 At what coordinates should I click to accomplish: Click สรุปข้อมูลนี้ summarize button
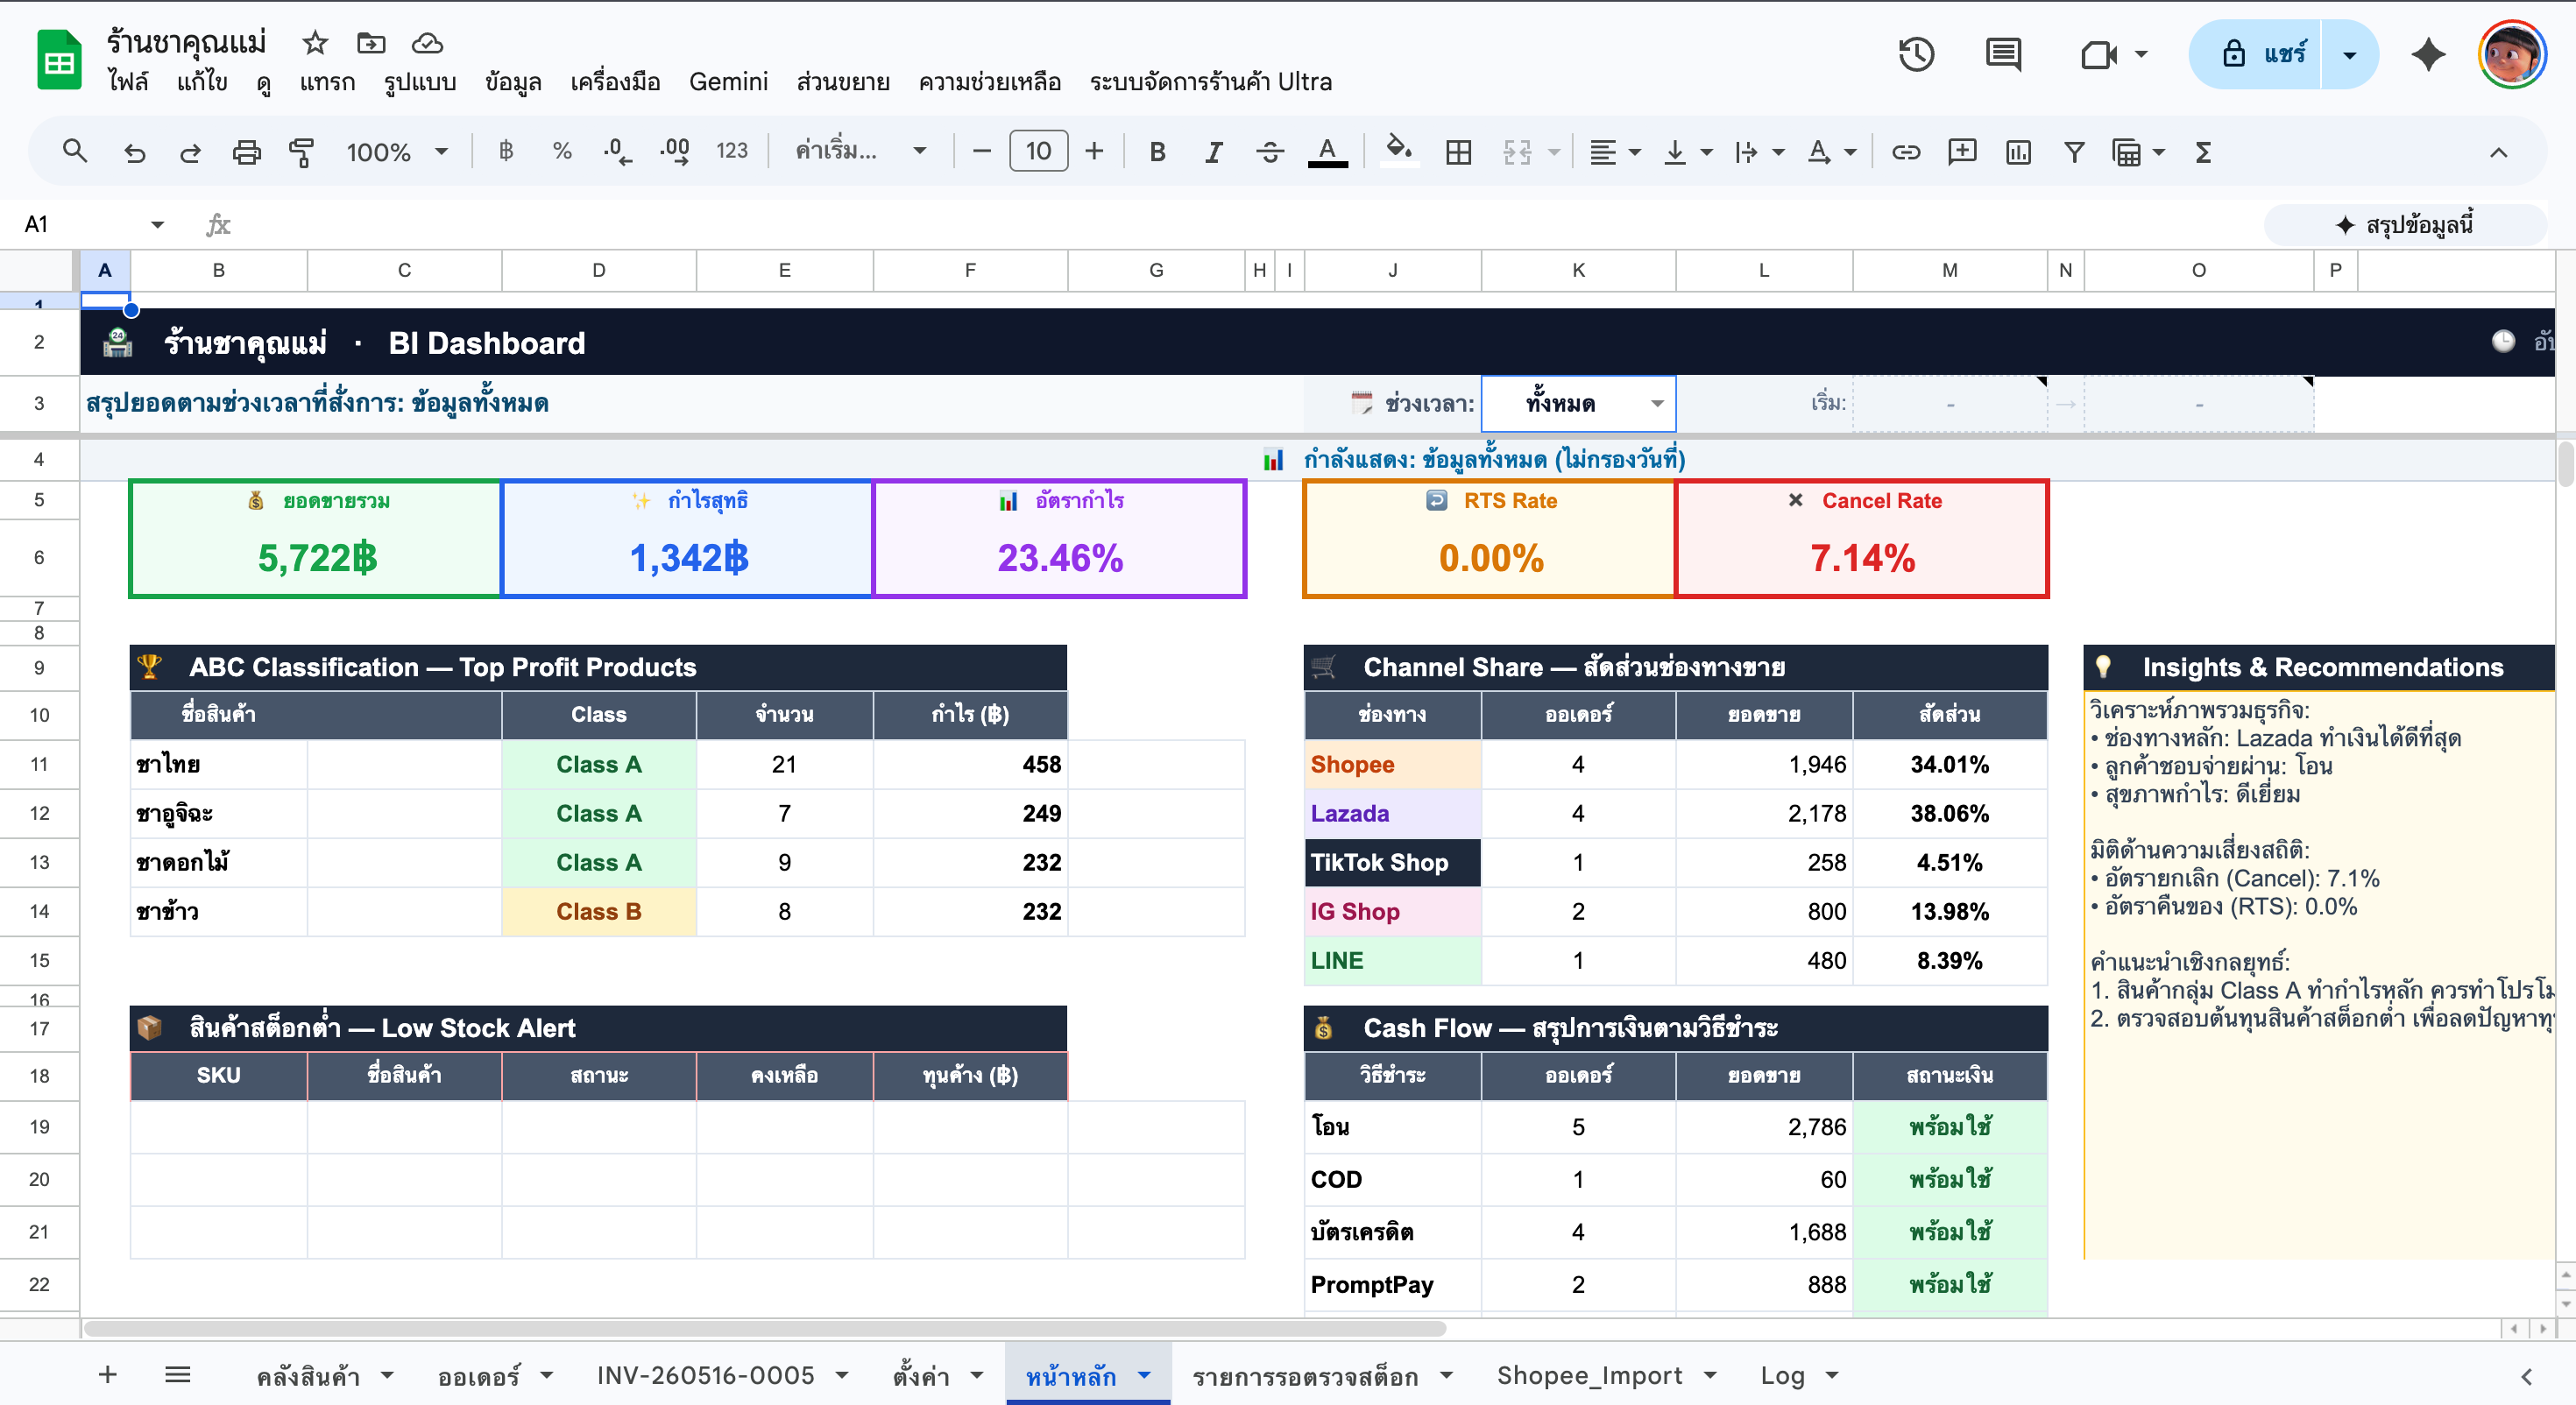pos(2404,224)
